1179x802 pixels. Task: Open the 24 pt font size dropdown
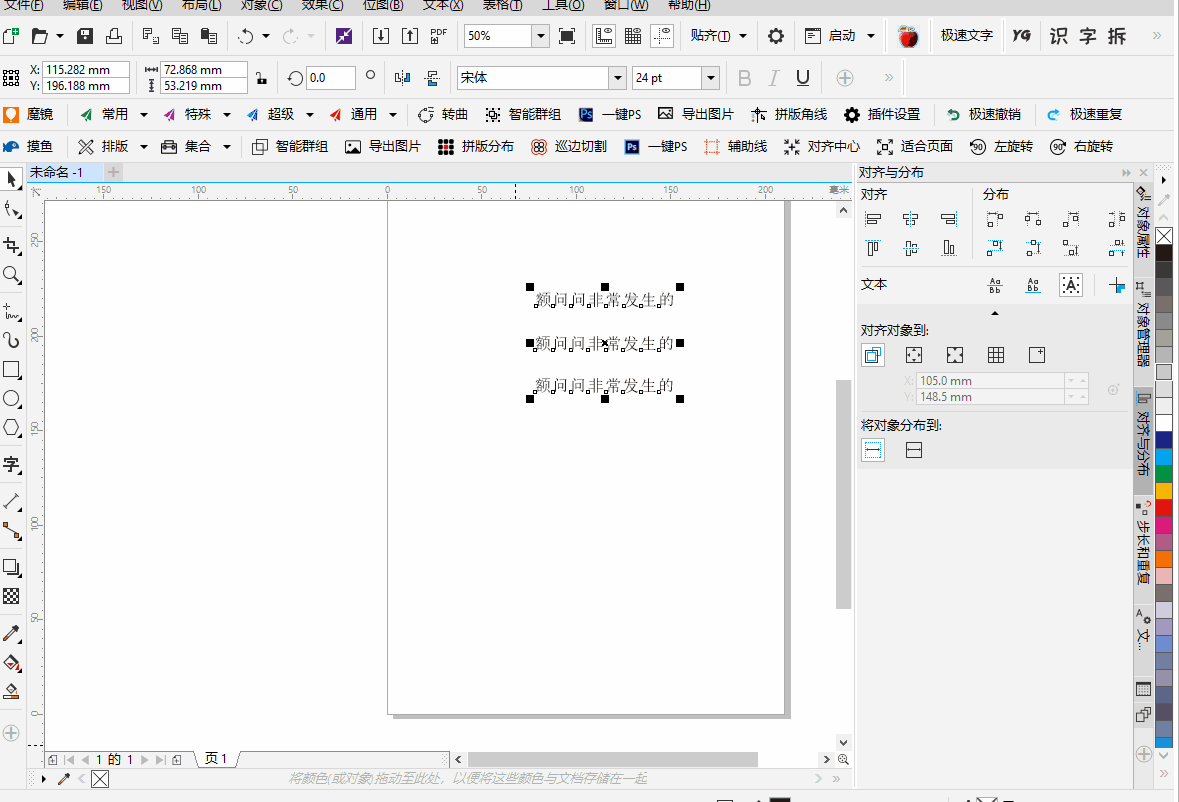711,77
